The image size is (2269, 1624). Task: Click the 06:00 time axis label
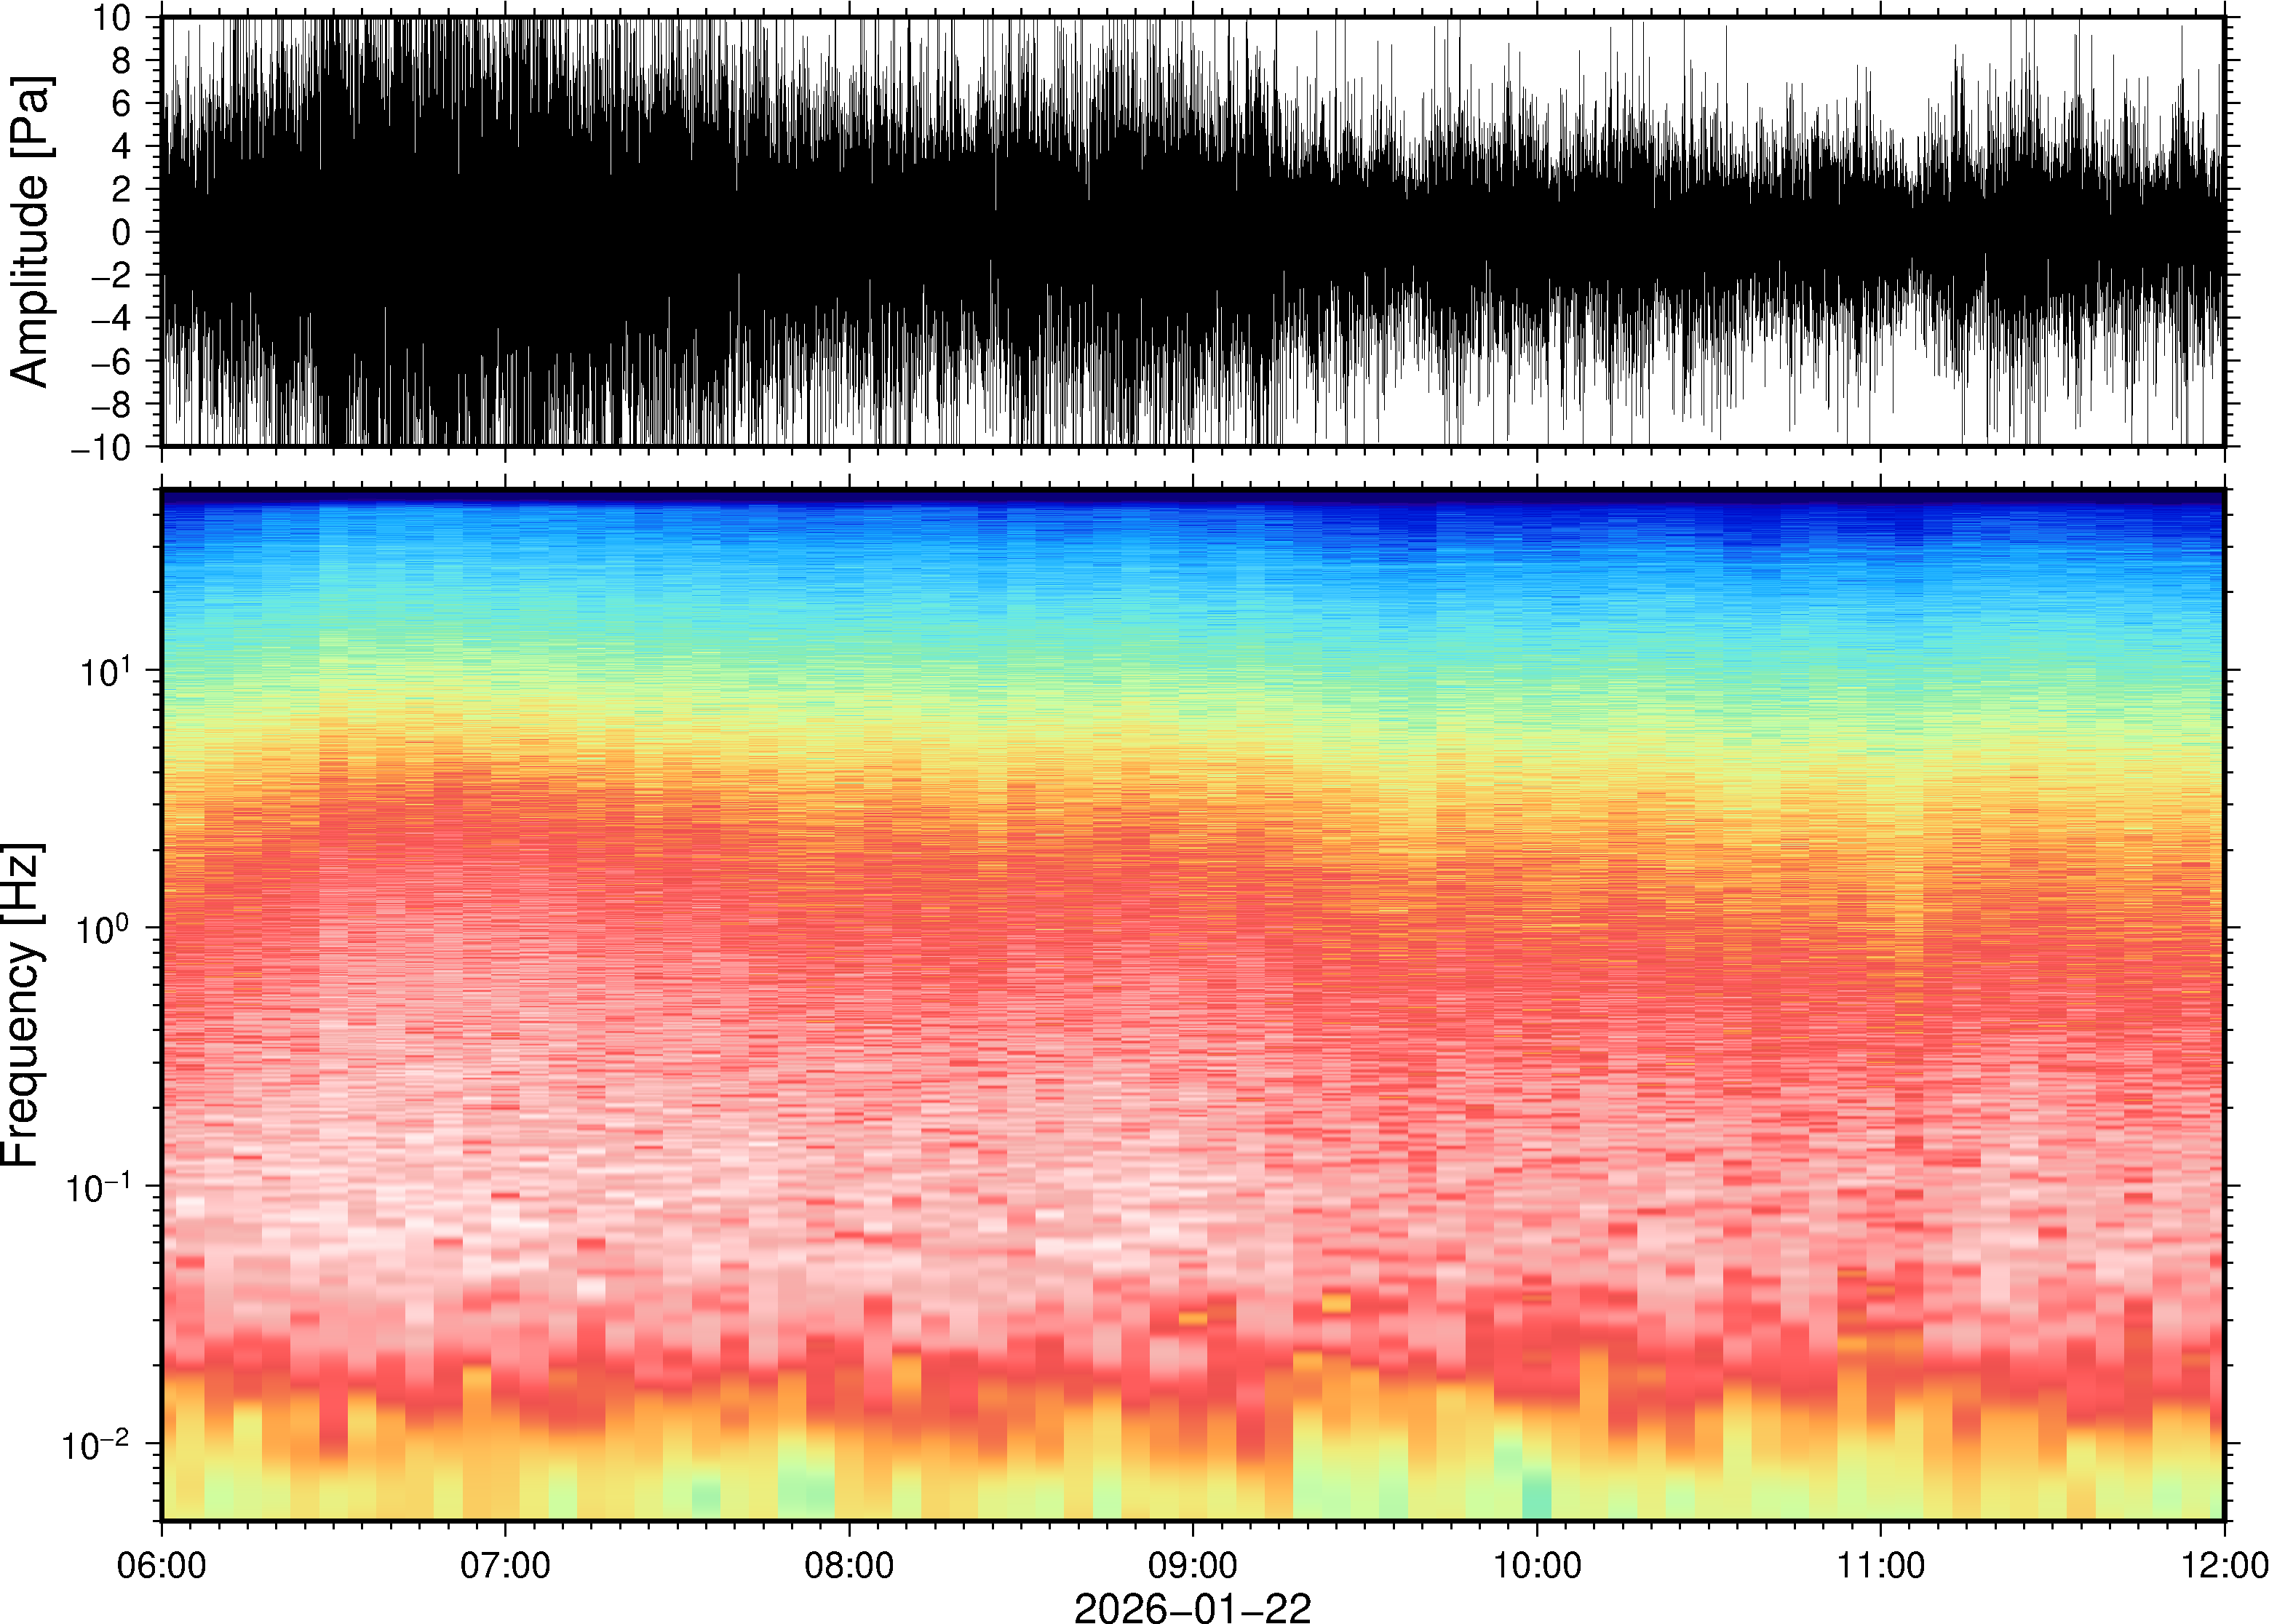pyautogui.click(x=162, y=1565)
